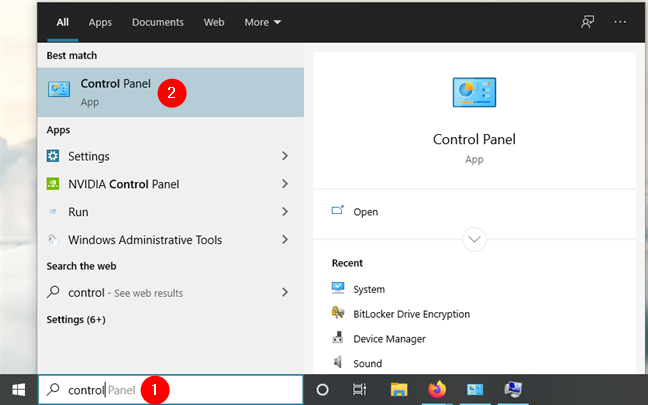
Task: Open Firefox from the taskbar
Action: point(436,390)
